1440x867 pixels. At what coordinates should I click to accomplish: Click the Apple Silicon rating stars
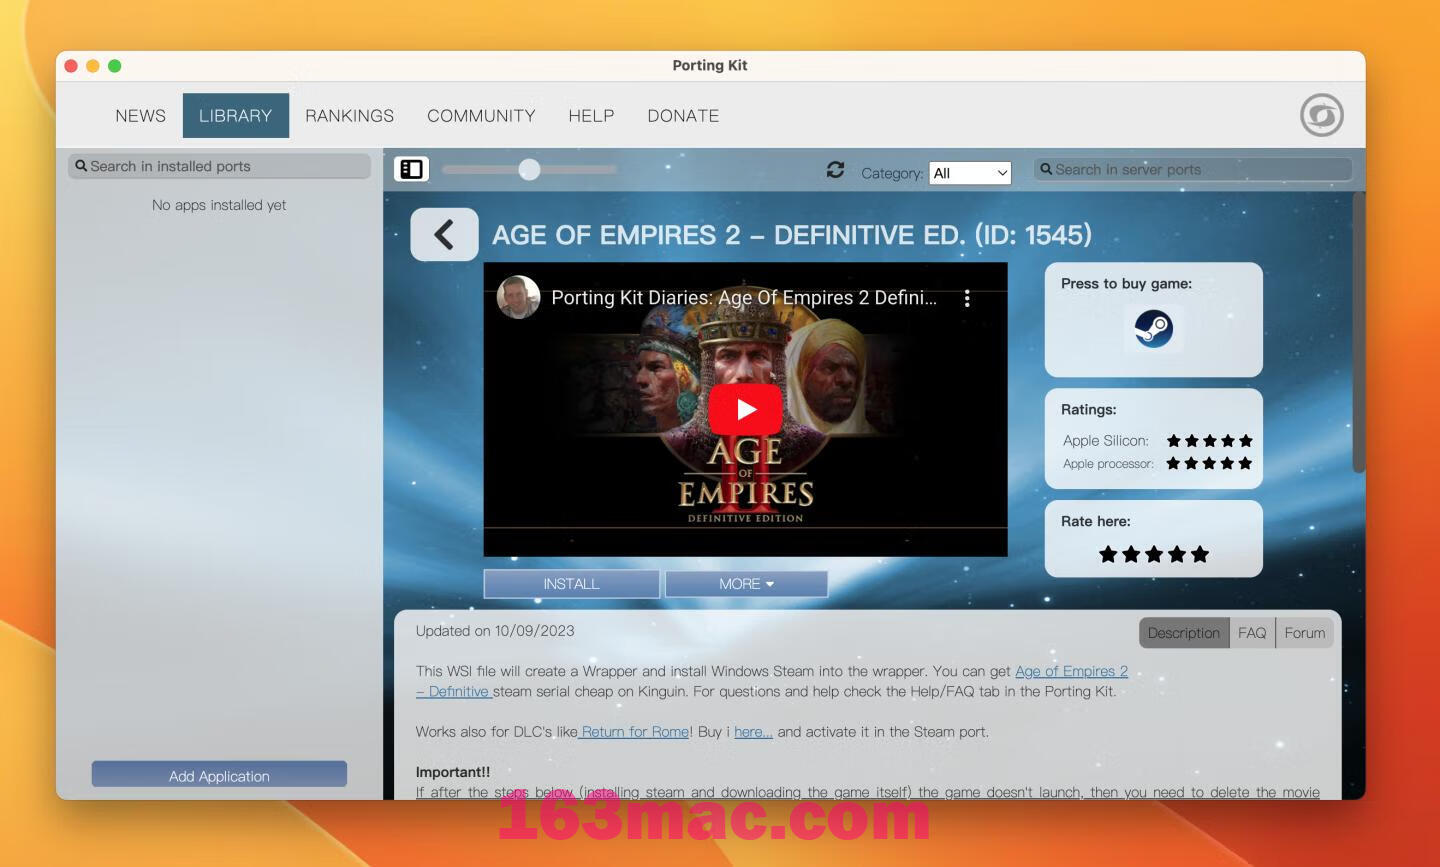coord(1209,441)
